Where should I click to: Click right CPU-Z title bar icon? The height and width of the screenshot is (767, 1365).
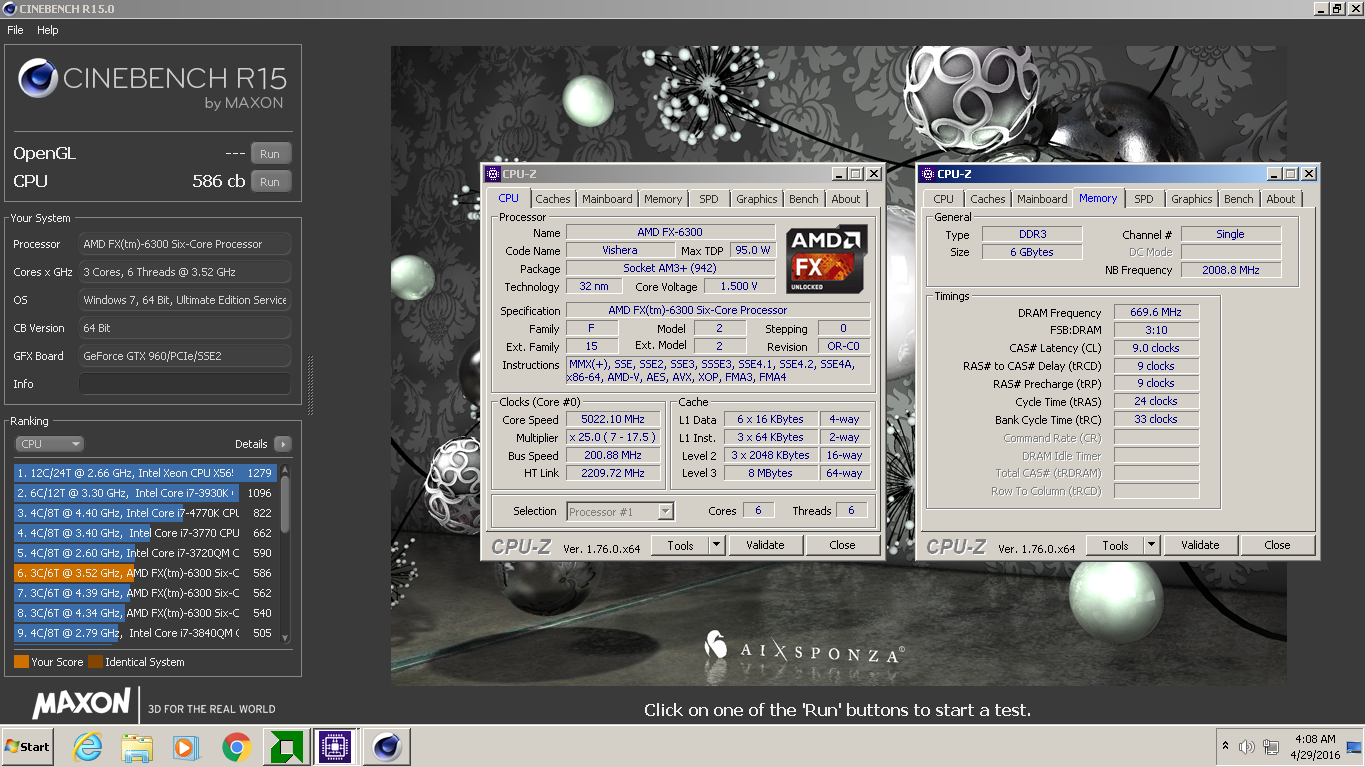[x=927, y=174]
